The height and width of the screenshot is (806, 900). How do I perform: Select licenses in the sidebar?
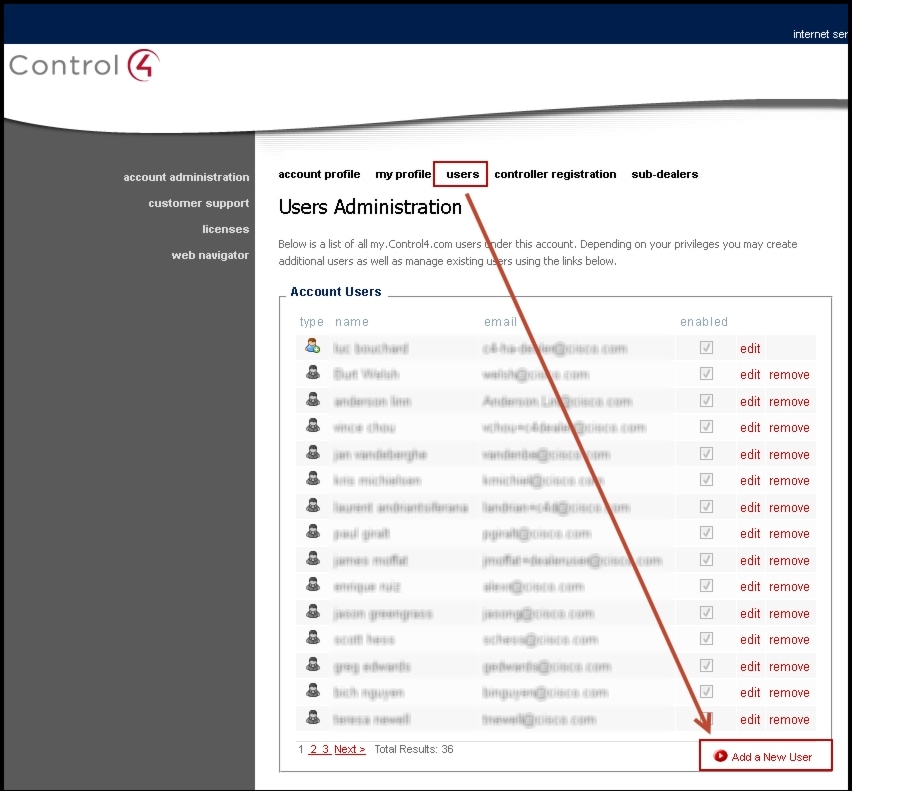coord(226,229)
